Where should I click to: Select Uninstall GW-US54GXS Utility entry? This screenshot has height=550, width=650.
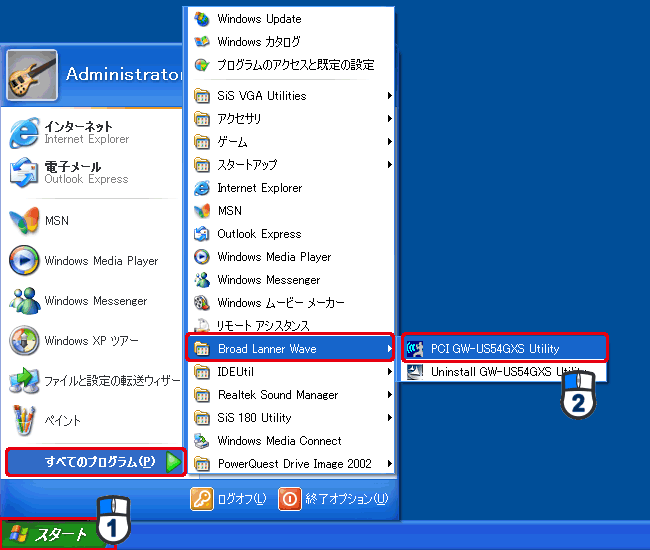click(504, 372)
